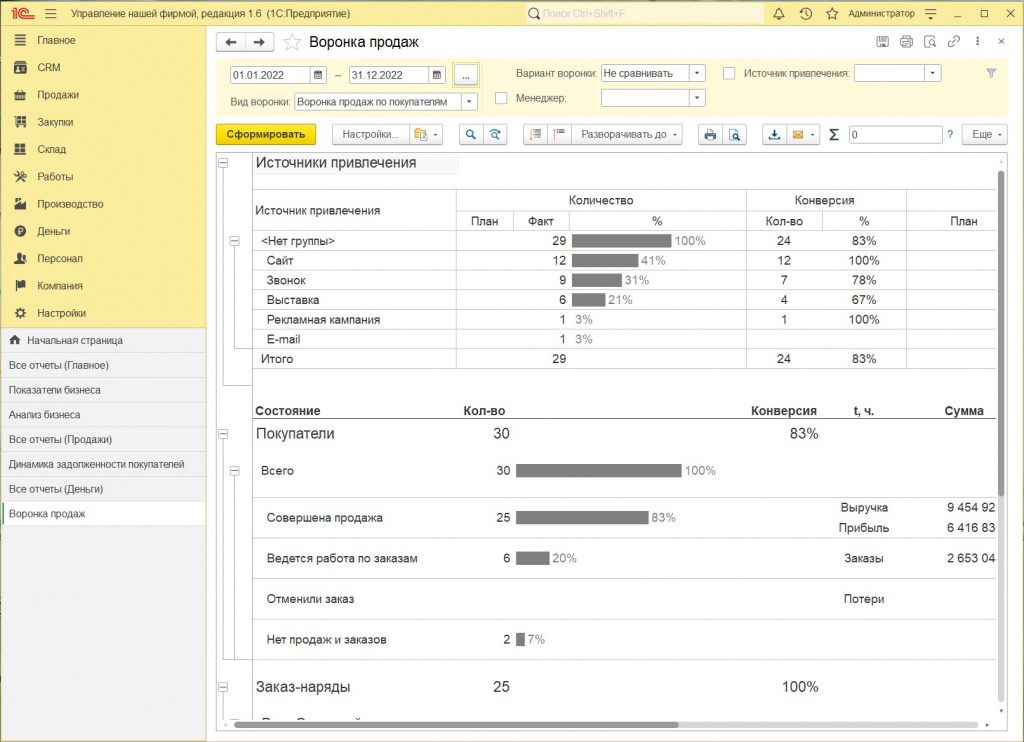Click filter funnel icon at right
Image resolution: width=1024 pixels, height=742 pixels.
tap(991, 73)
